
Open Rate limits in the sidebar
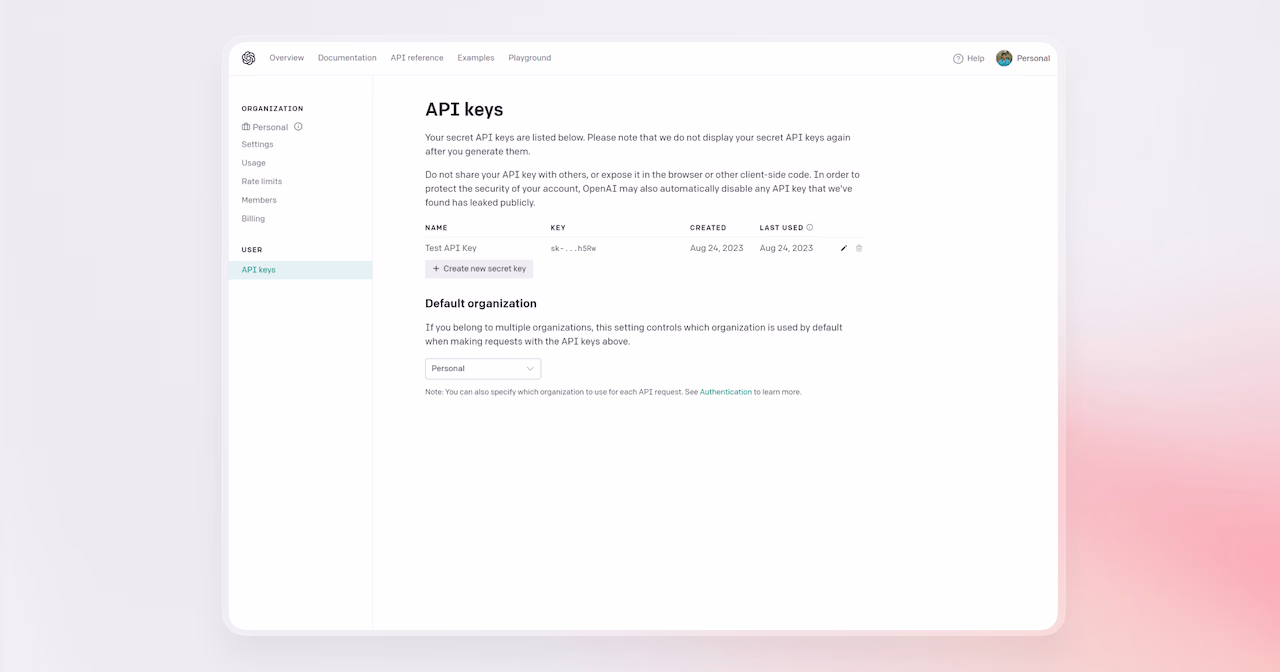point(262,181)
